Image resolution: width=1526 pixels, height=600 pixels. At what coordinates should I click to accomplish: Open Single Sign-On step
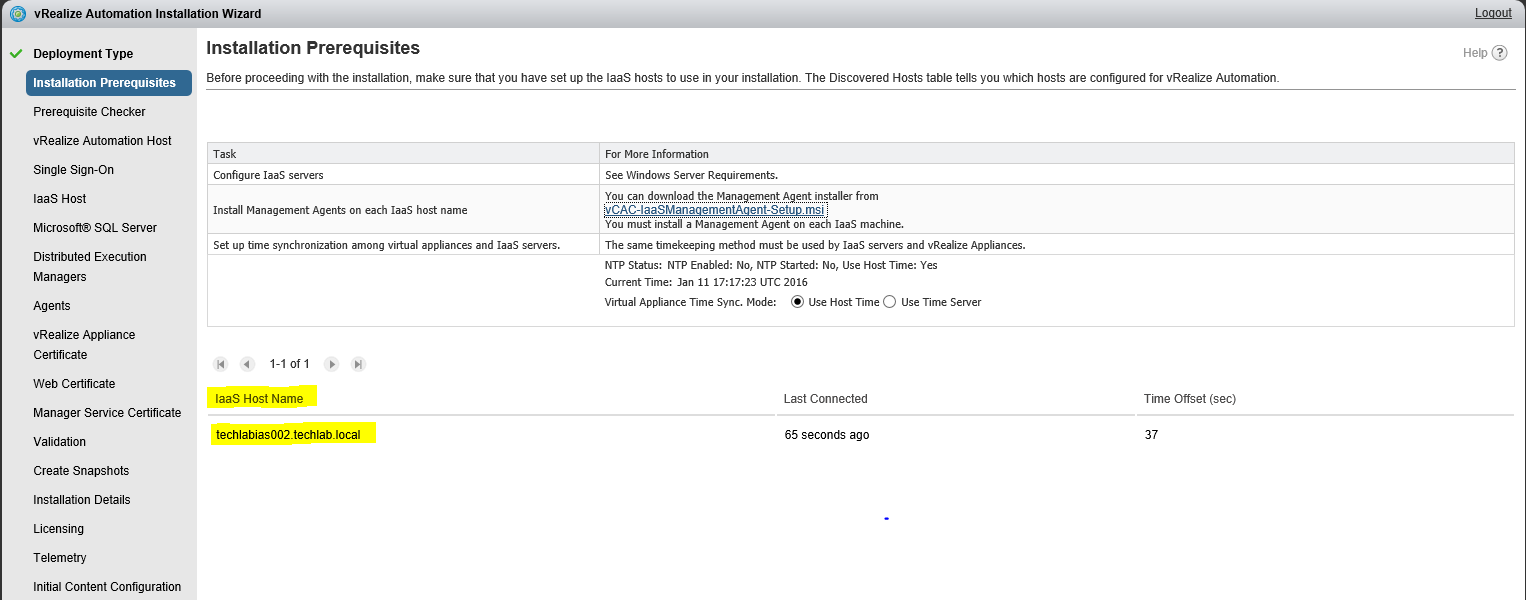pyautogui.click(x=73, y=170)
